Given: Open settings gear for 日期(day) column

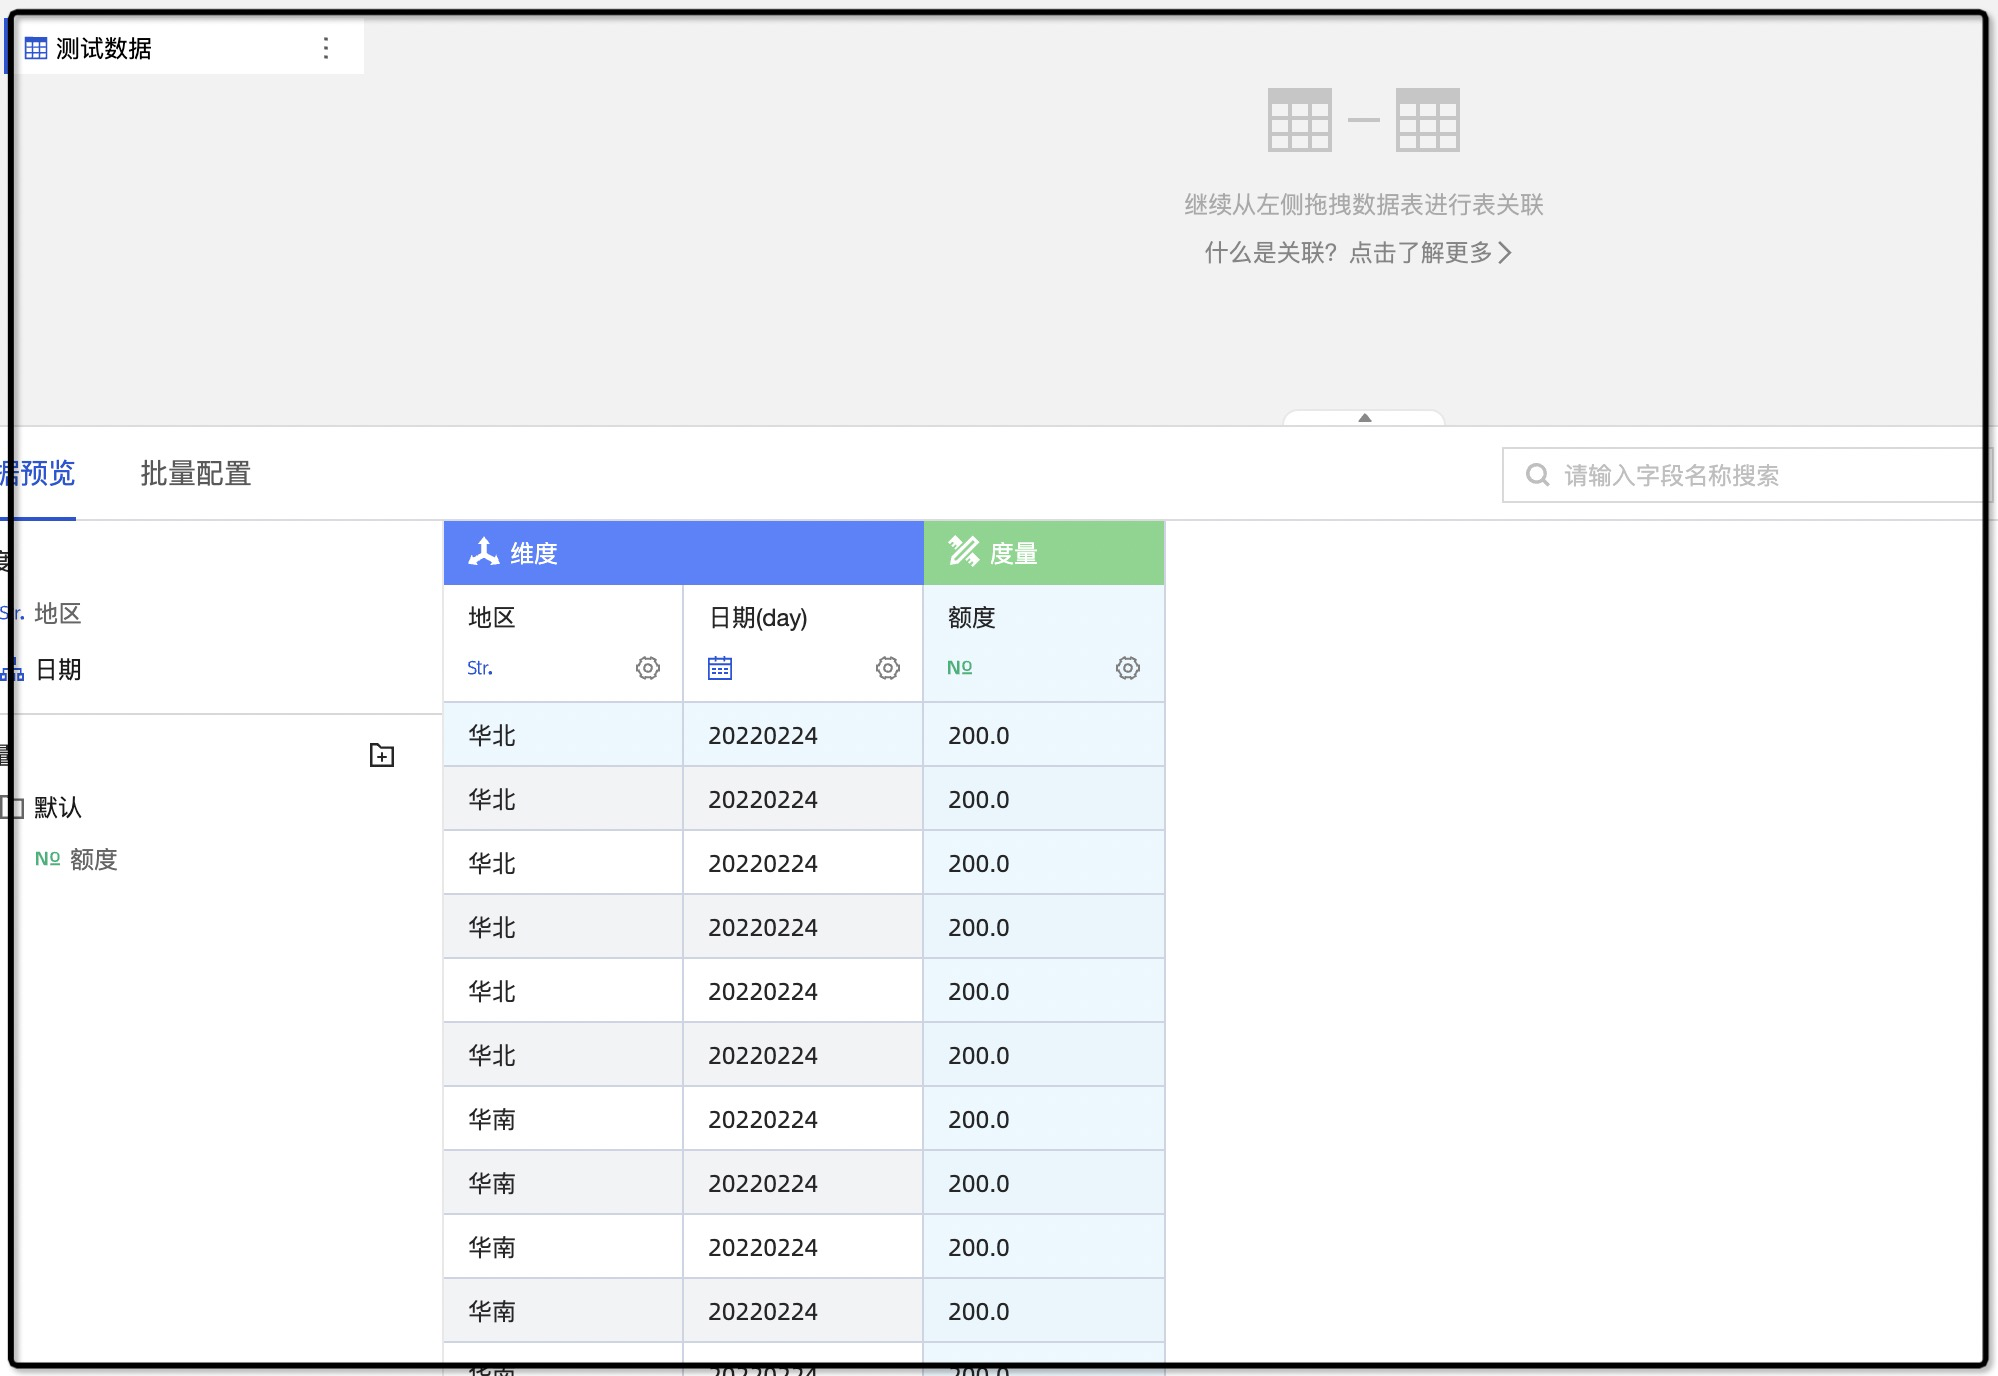Looking at the screenshot, I should [888, 668].
